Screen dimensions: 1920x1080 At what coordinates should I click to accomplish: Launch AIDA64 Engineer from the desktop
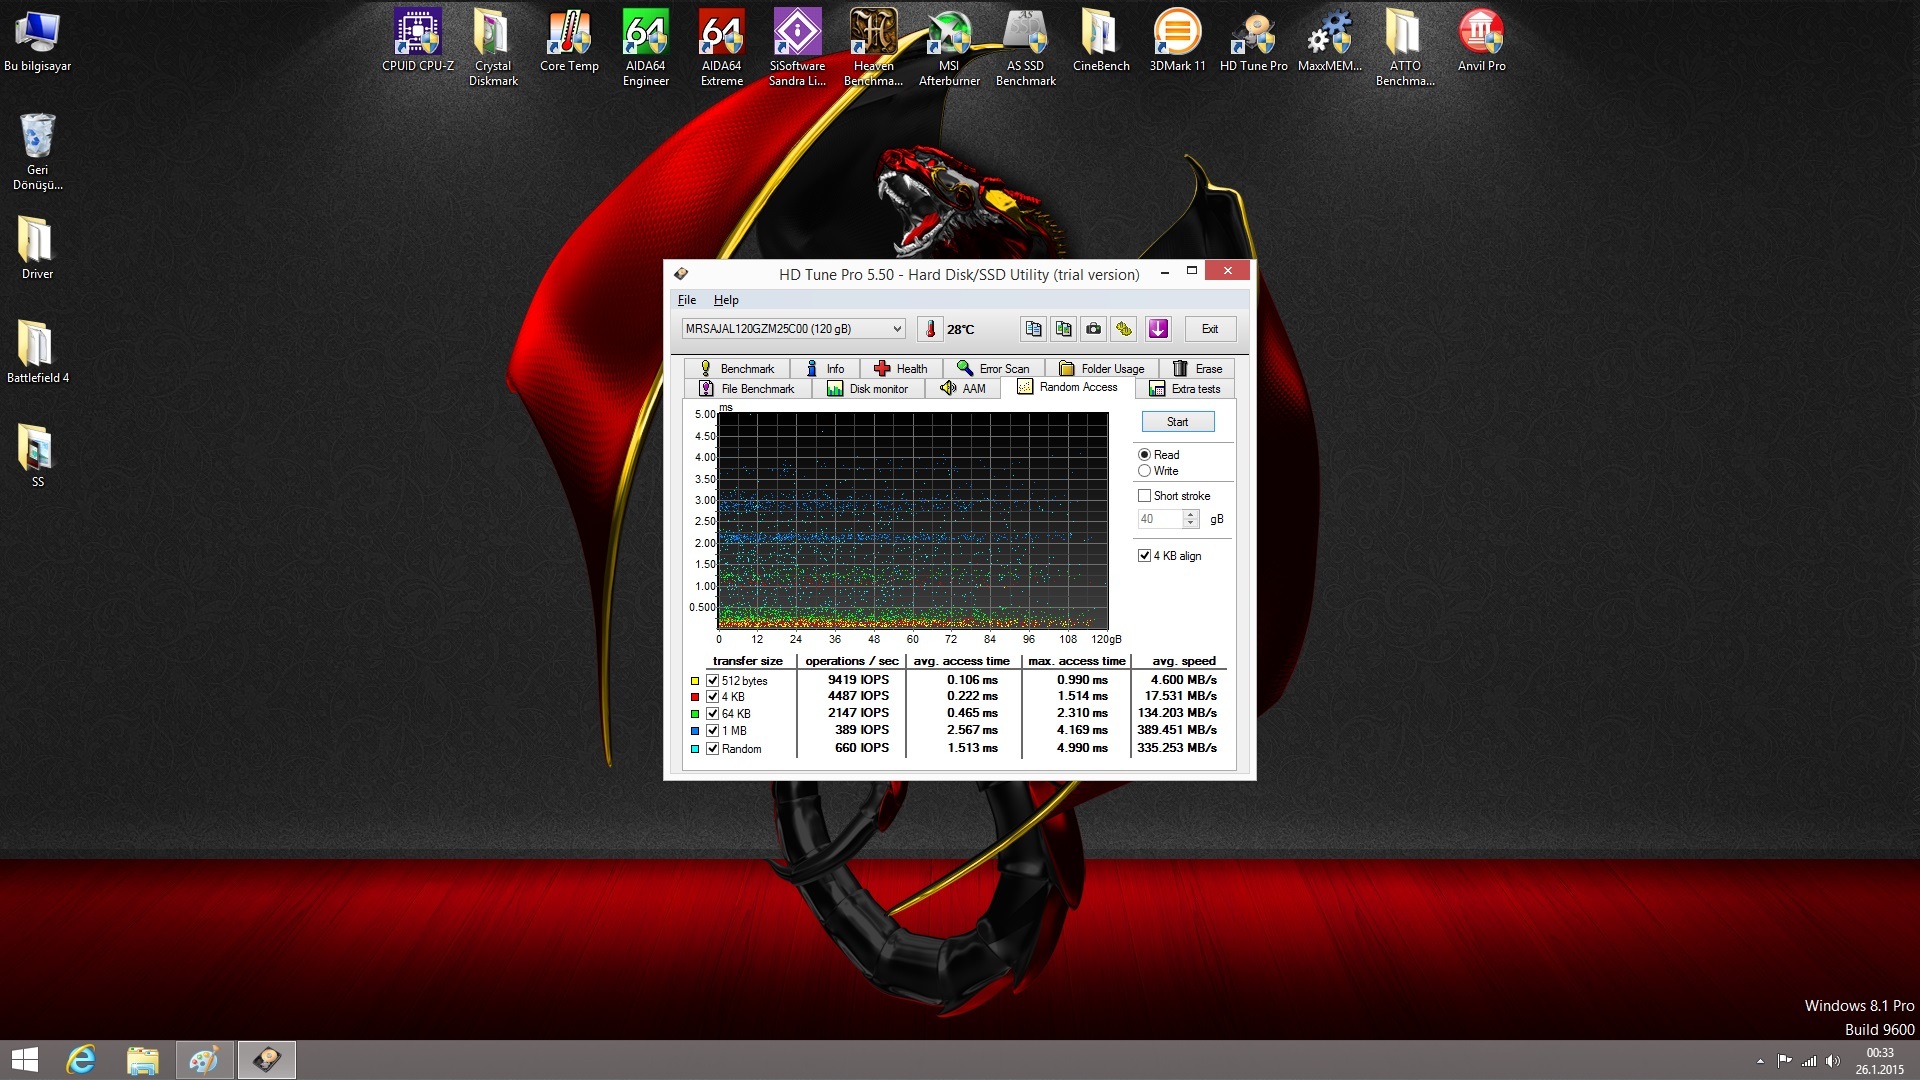[x=645, y=48]
